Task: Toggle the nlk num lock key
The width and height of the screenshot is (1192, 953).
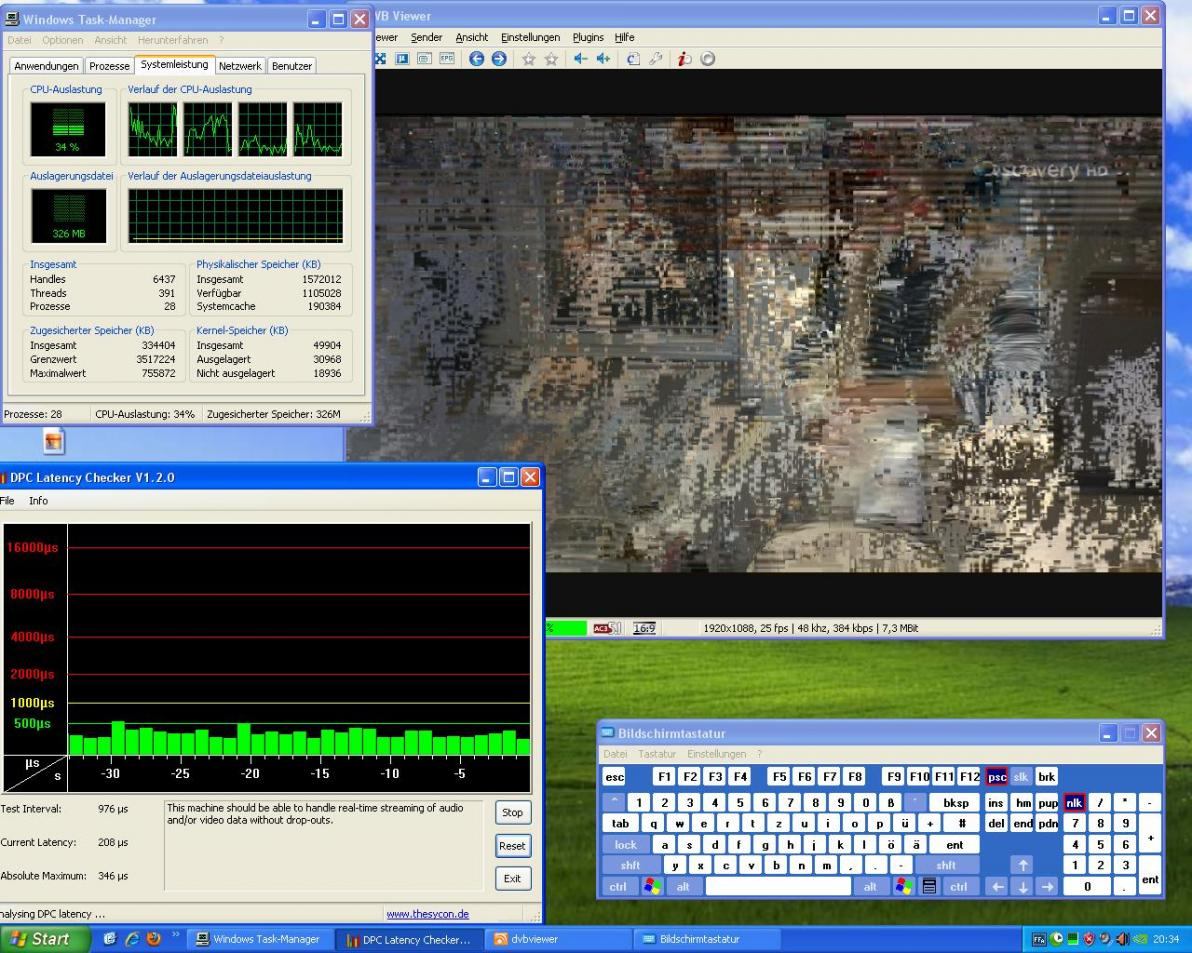Action: [1074, 803]
